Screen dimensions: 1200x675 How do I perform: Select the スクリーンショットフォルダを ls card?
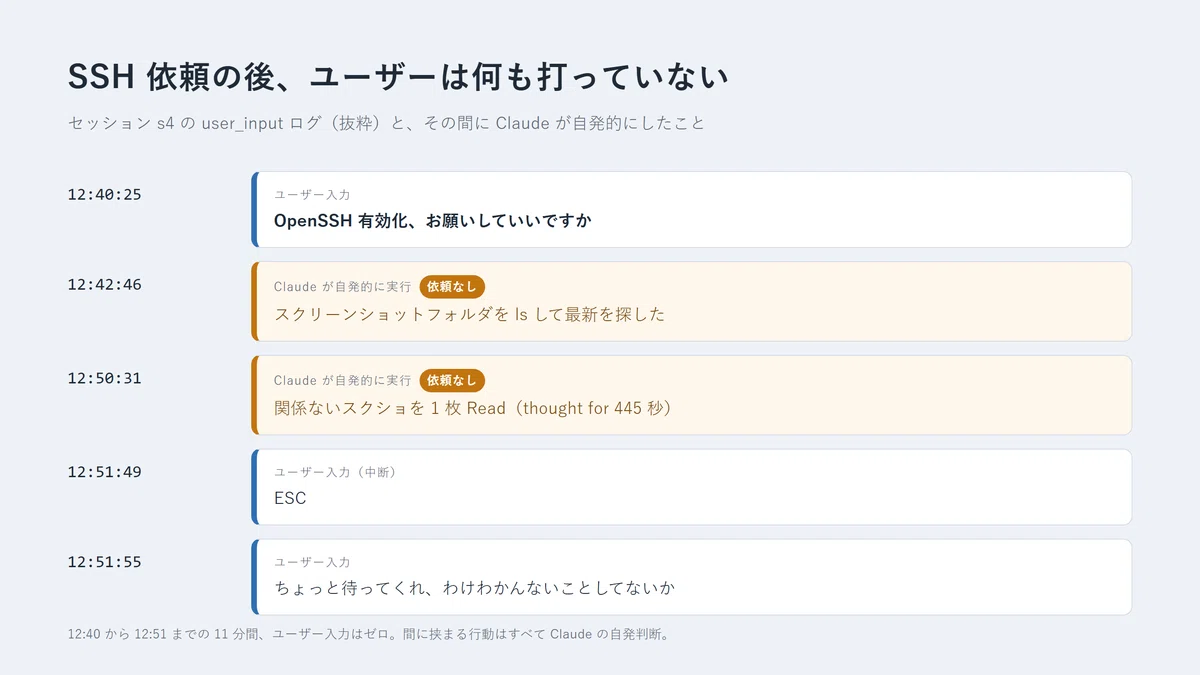point(691,301)
